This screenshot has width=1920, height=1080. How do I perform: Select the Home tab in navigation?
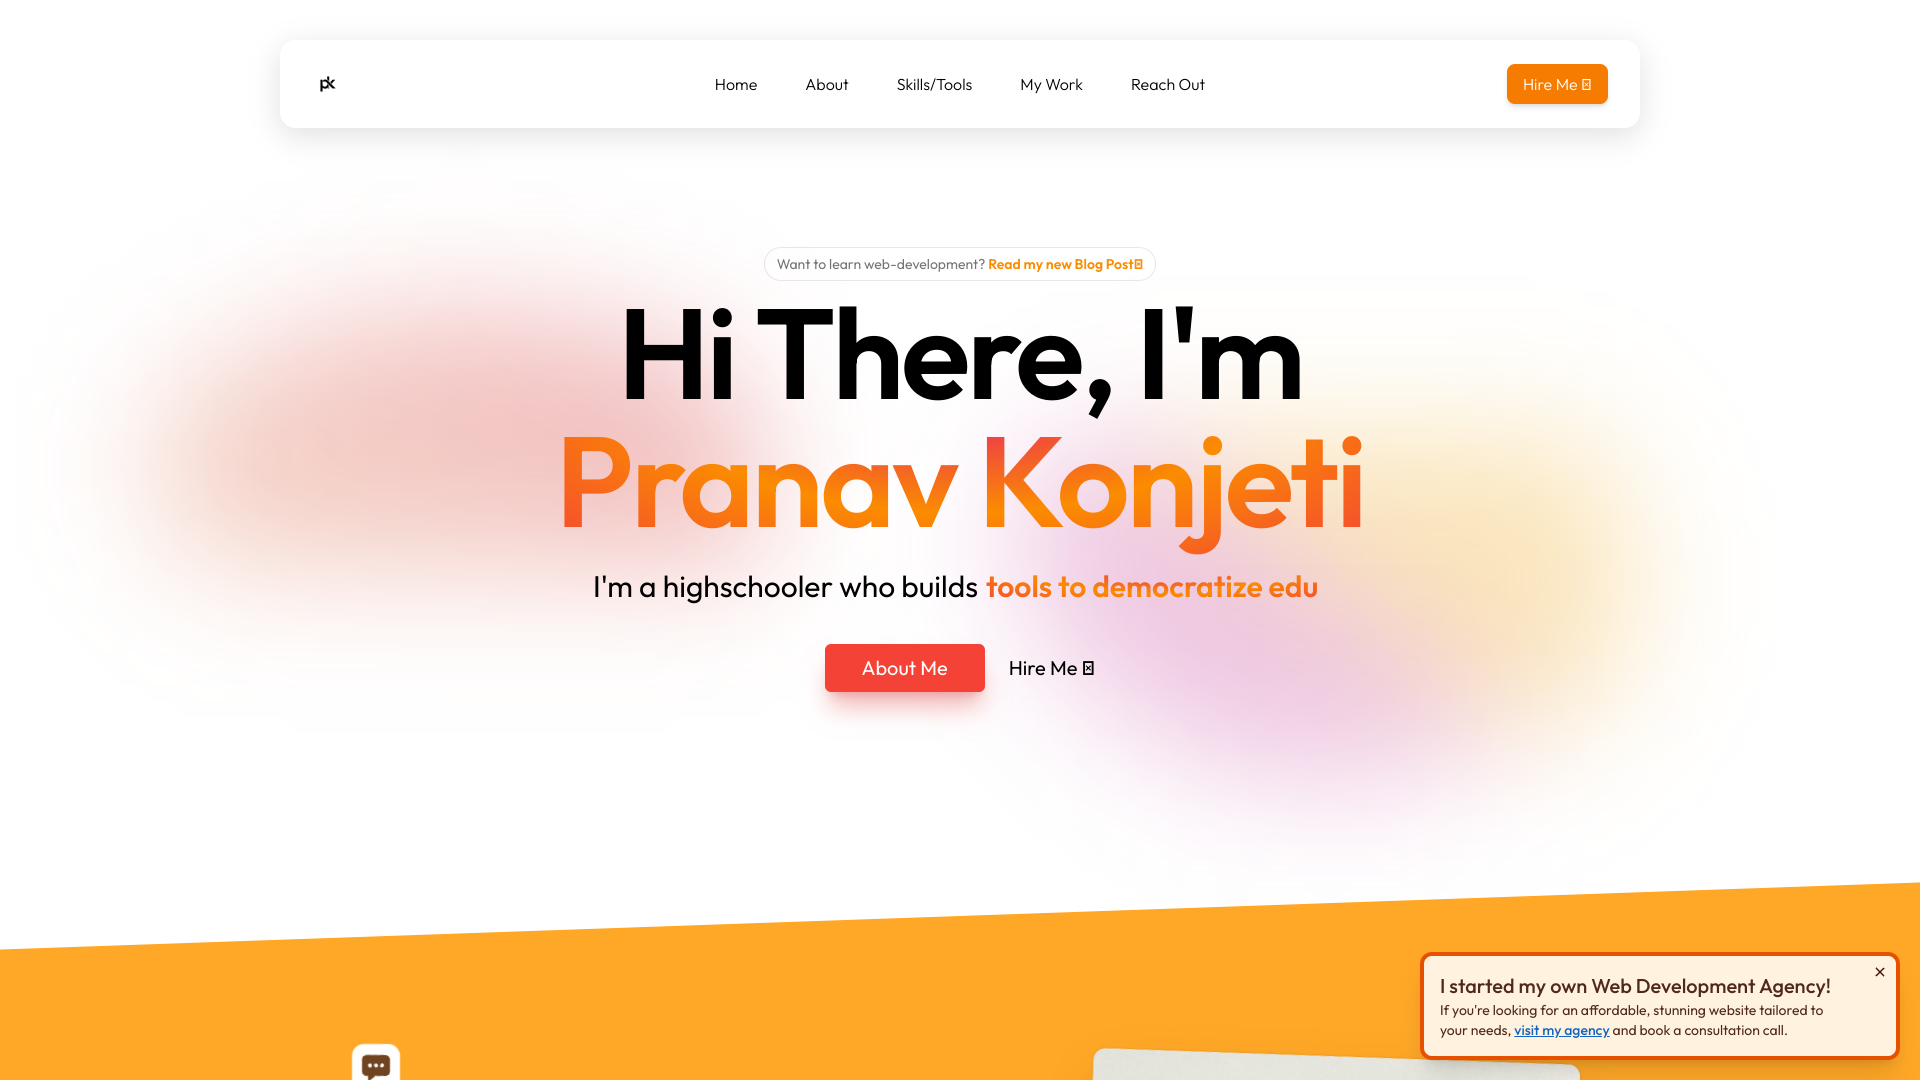pos(736,83)
